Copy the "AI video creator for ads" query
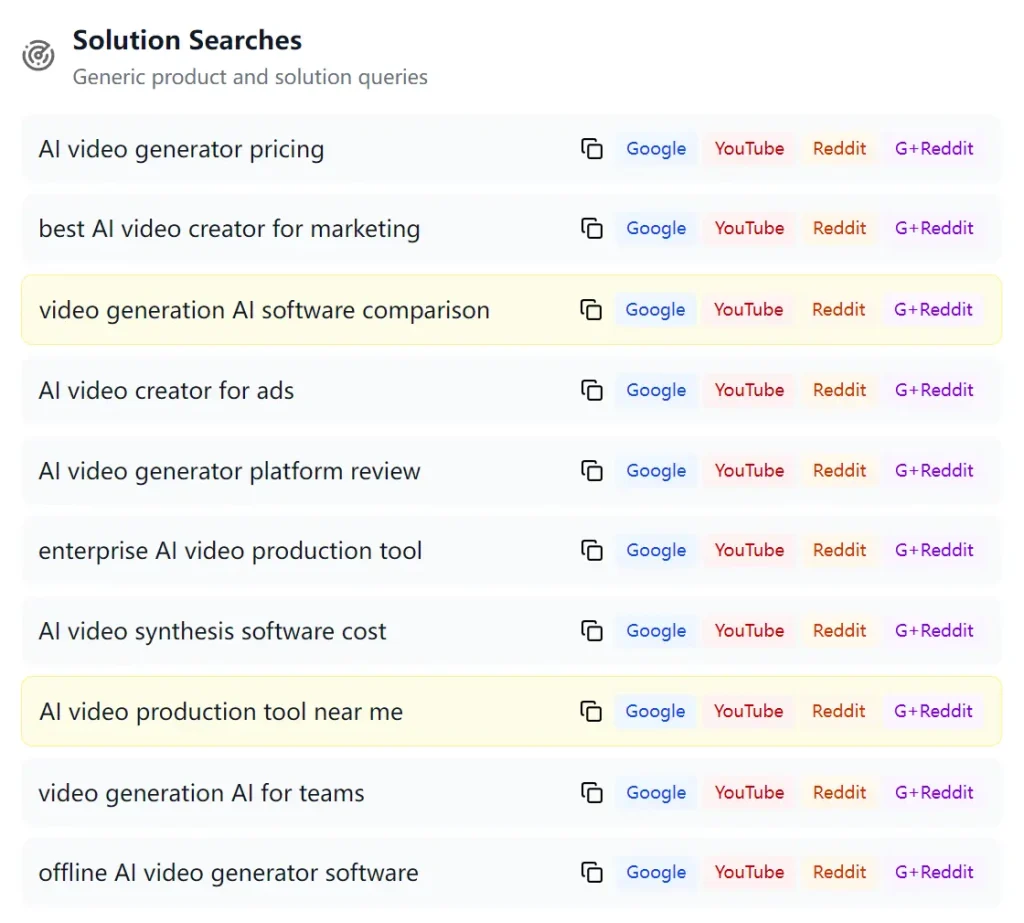Image resolution: width=1024 pixels, height=923 pixels. (592, 389)
